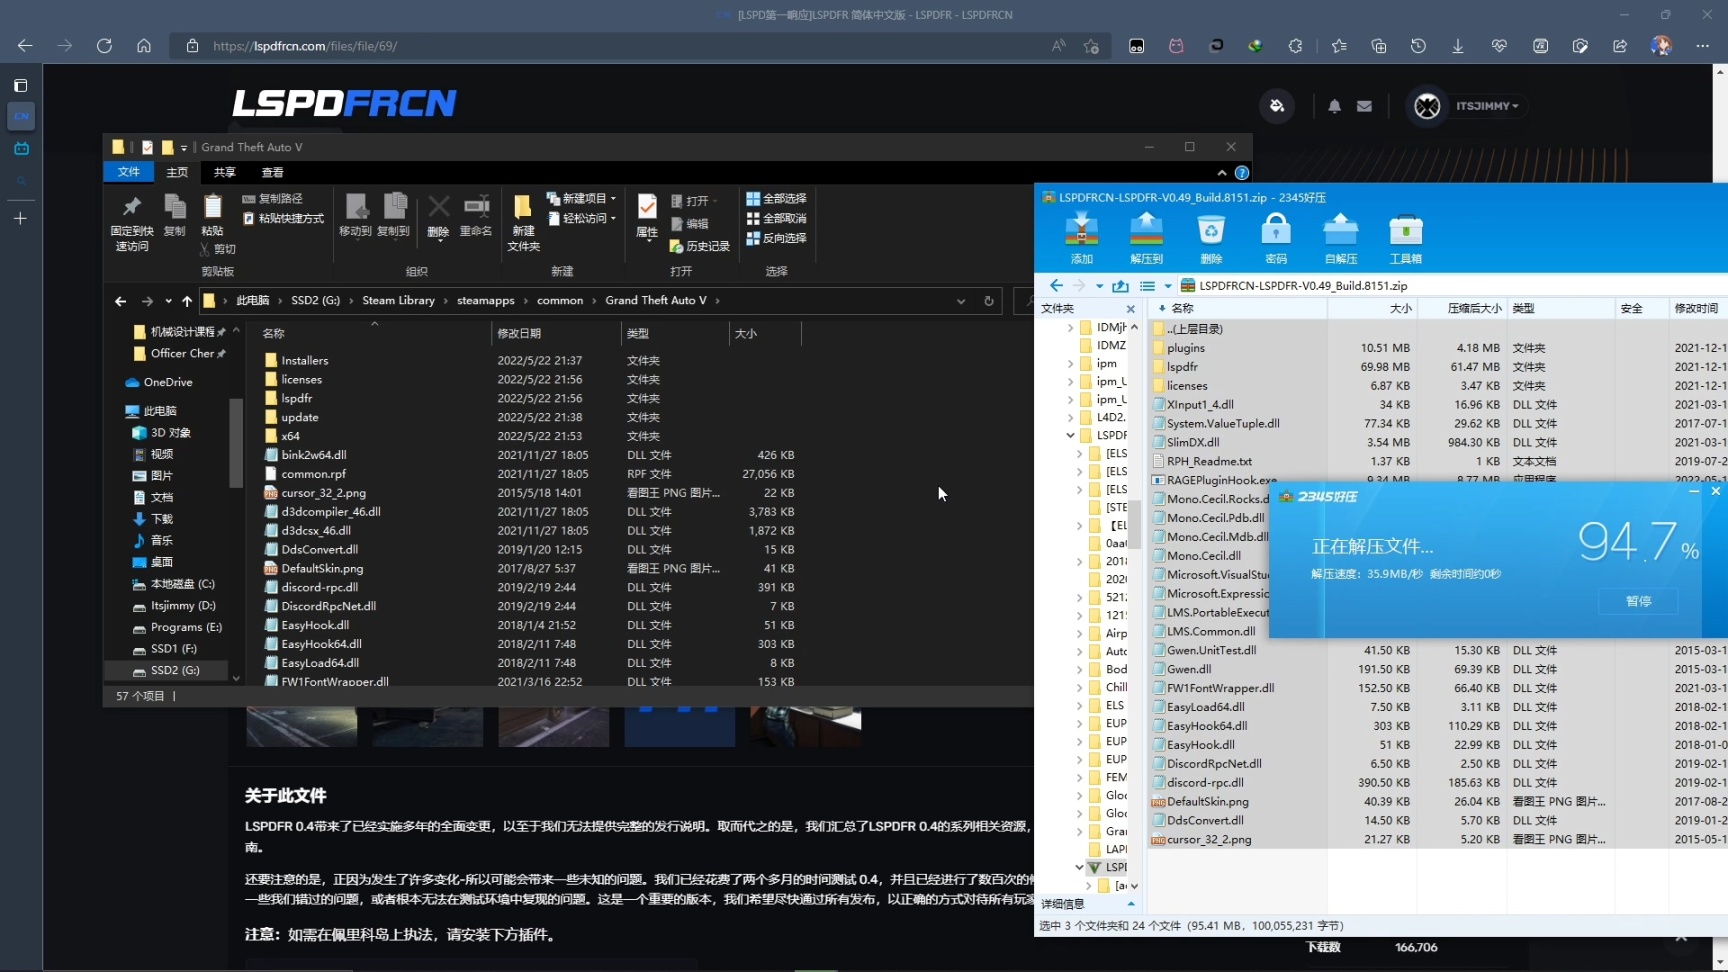Image resolution: width=1728 pixels, height=972 pixels.
Task: Open the 新建项目 dropdown in Explorer ribbon
Action: click(x=581, y=199)
